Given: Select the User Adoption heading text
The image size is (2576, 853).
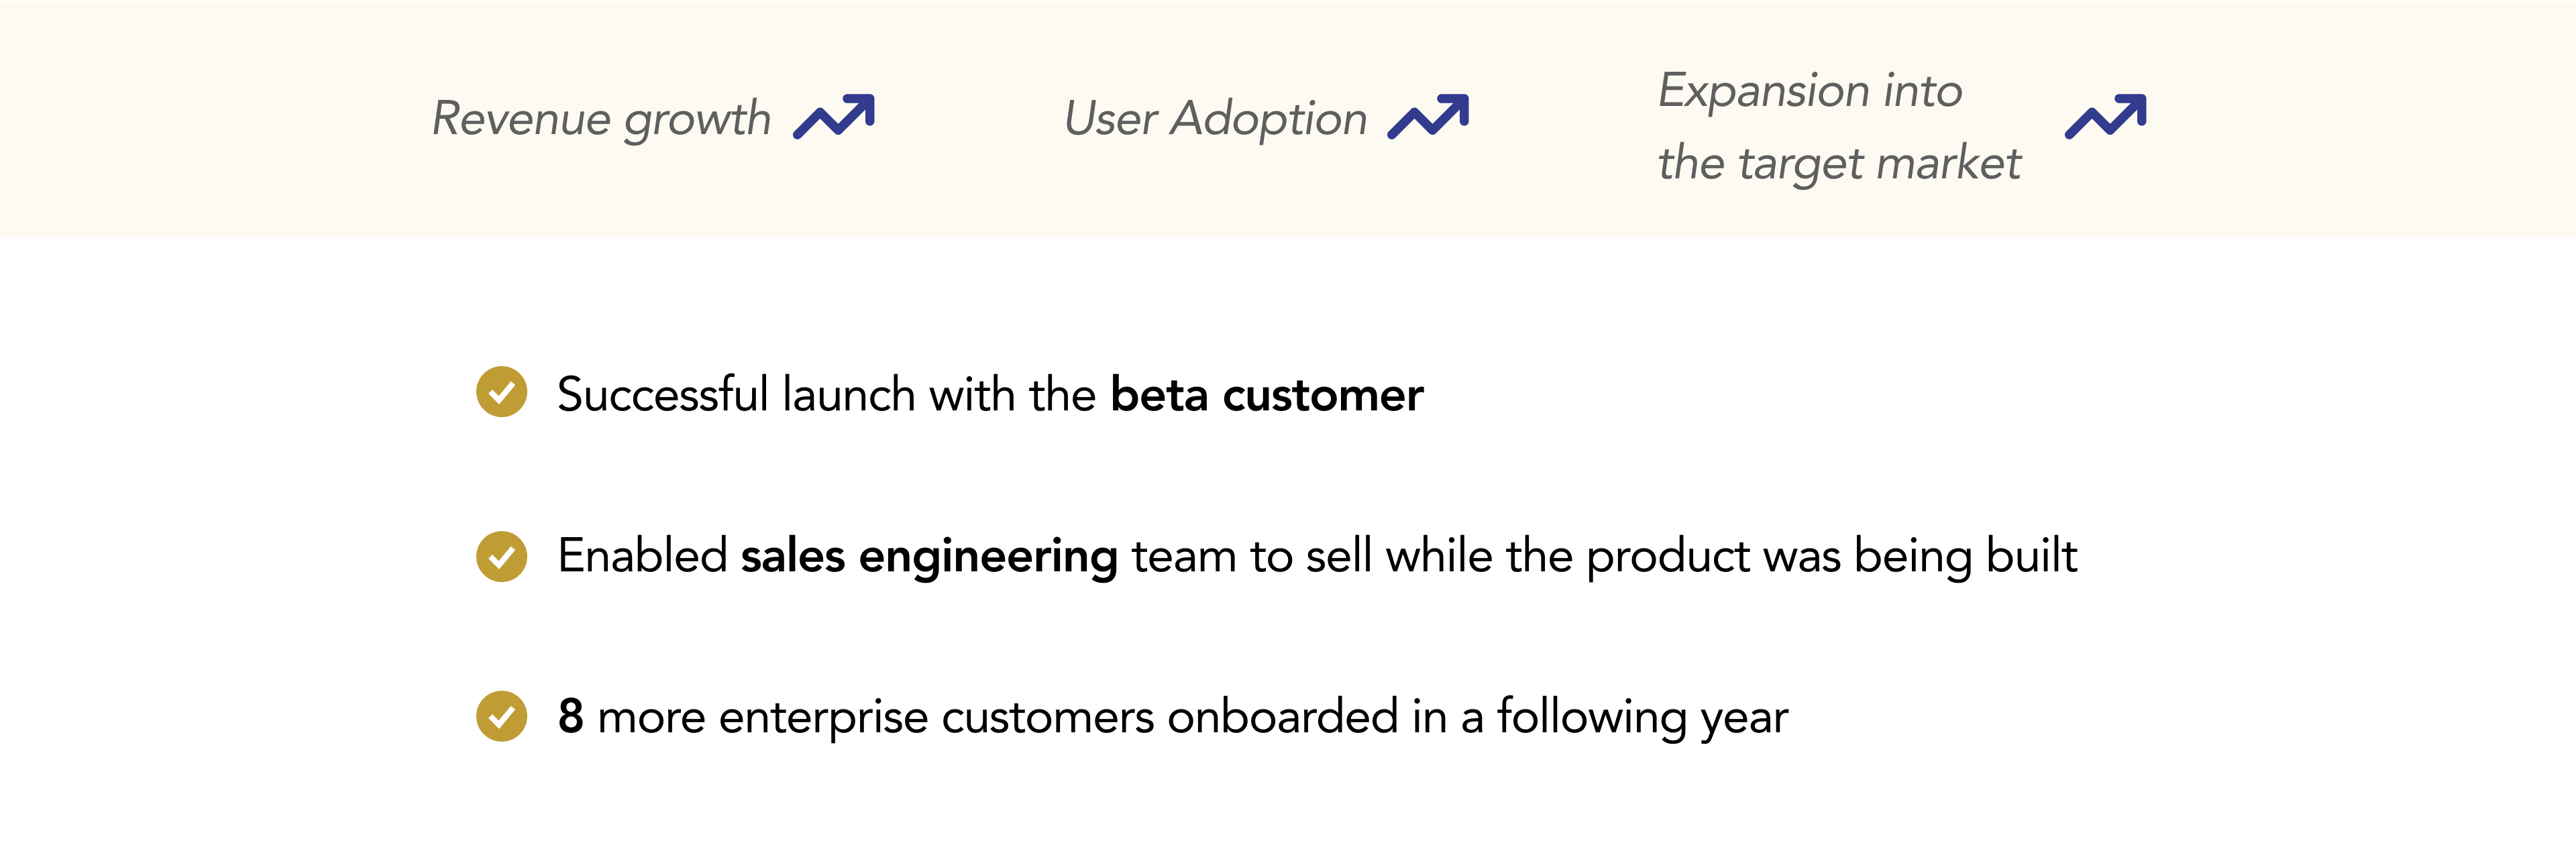Looking at the screenshot, I should 1215,120.
